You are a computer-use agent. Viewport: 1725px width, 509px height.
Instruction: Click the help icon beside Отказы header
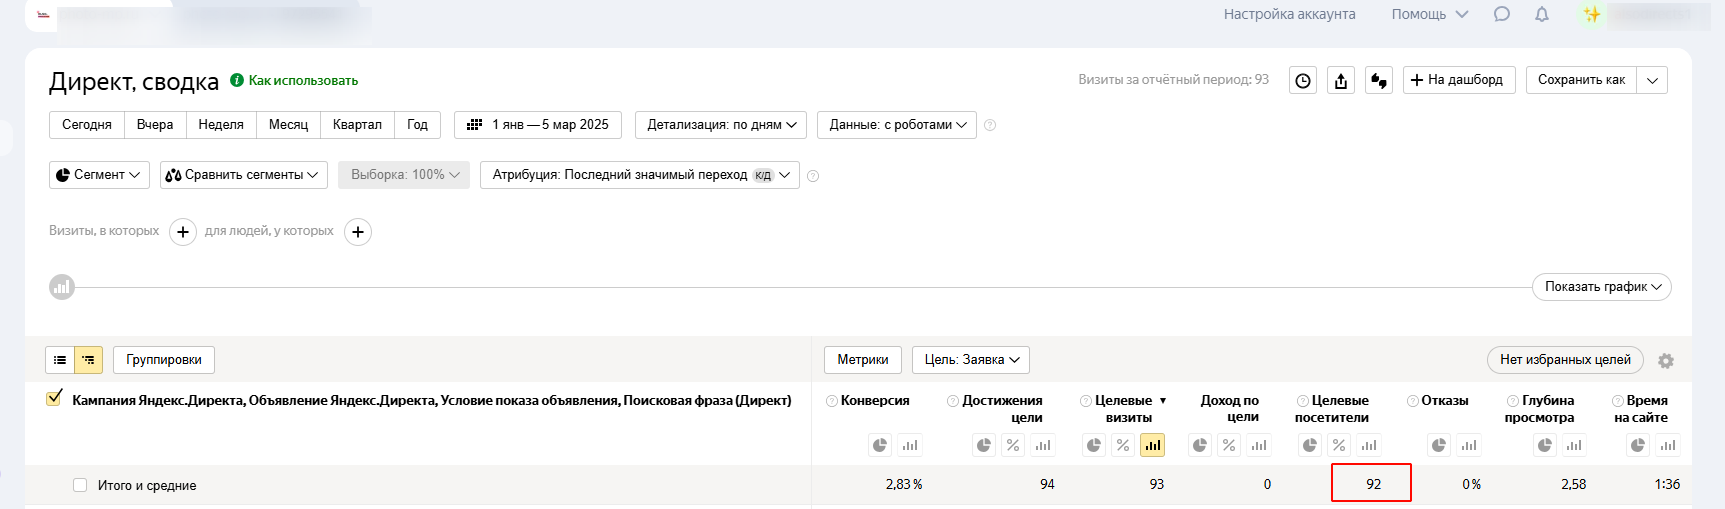click(x=1413, y=401)
